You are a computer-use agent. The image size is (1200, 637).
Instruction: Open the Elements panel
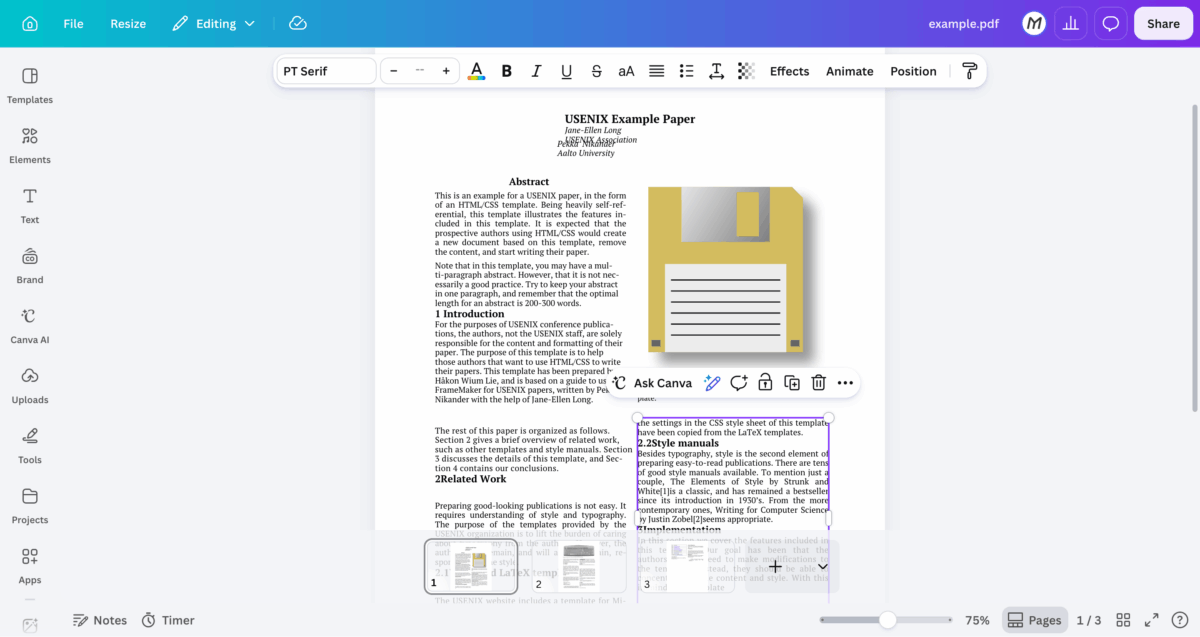tap(30, 145)
